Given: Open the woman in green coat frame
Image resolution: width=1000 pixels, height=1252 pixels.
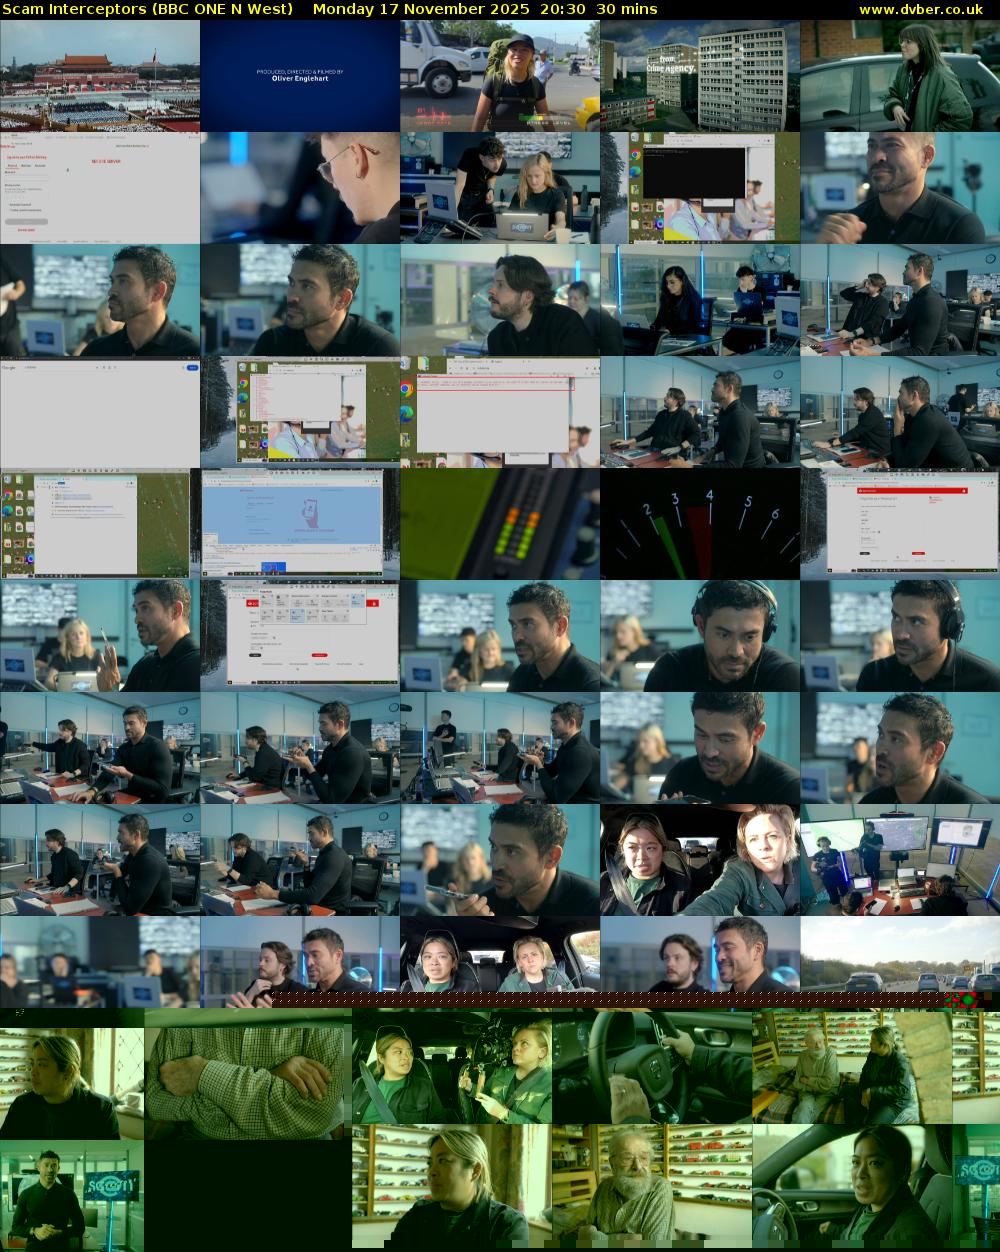Looking at the screenshot, I should [x=900, y=76].
